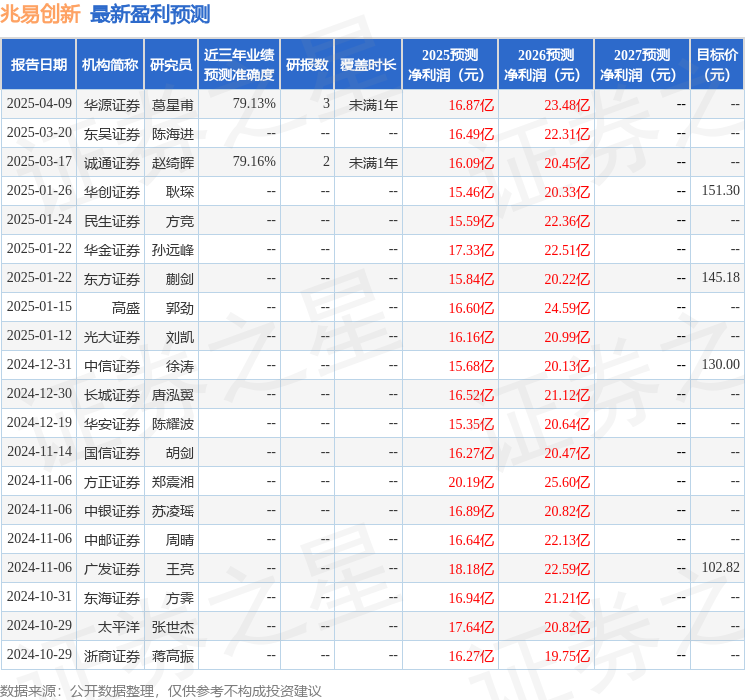
Task: Select analyst 唐泓翼
Action: pyautogui.click(x=173, y=395)
